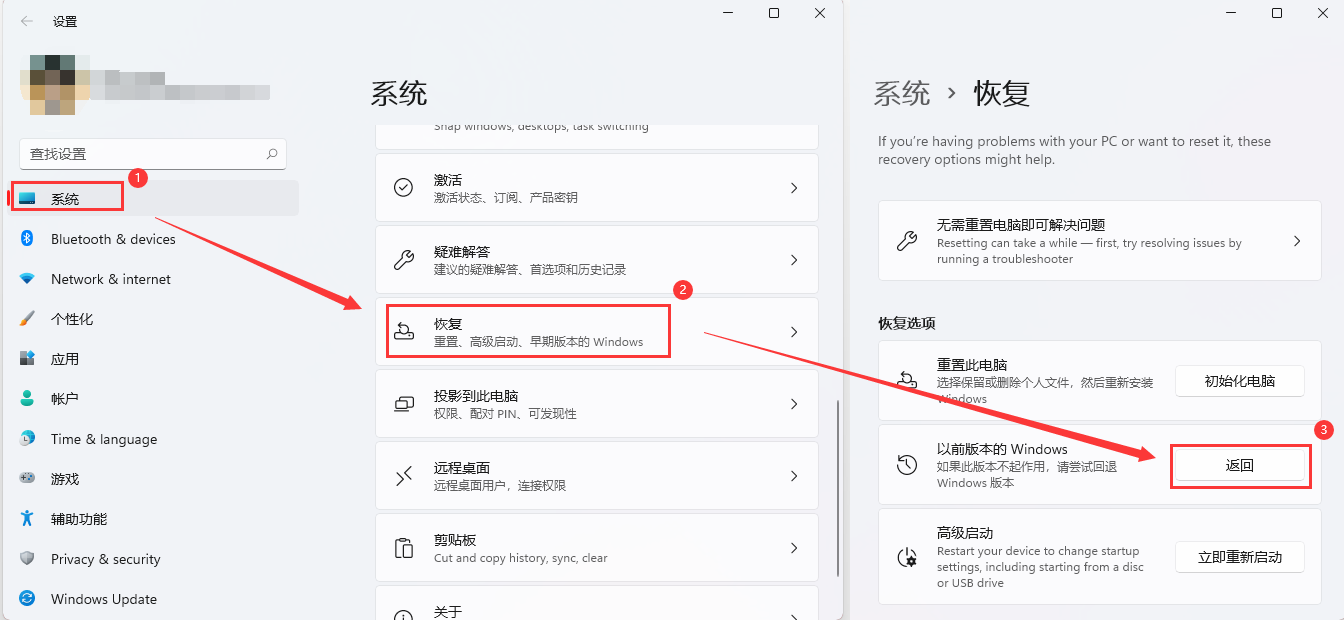Open 辅助功能 accessibility sidebar item
The height and width of the screenshot is (620, 1344).
[78, 519]
